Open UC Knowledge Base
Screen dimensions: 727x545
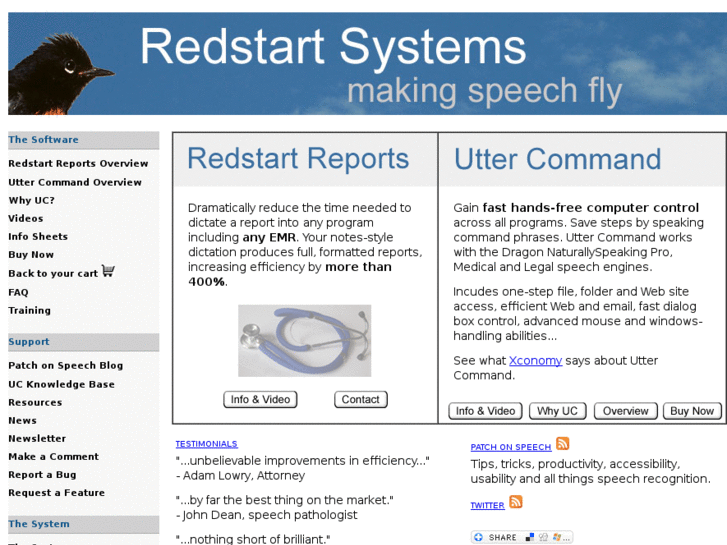pos(61,384)
